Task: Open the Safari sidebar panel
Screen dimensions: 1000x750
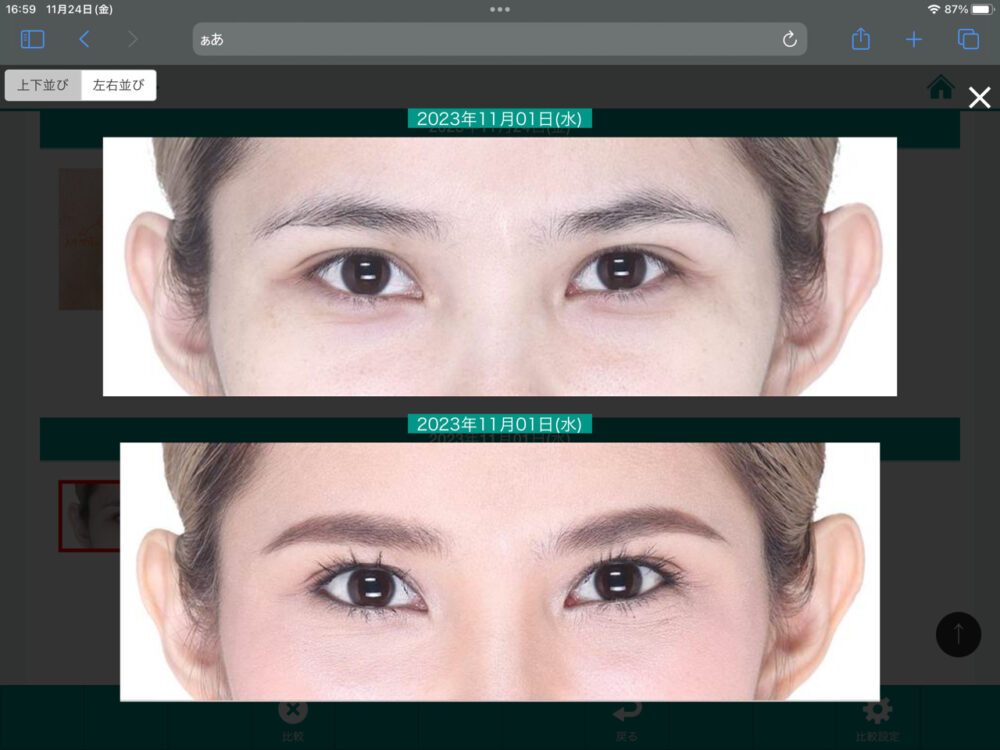Action: [x=33, y=39]
